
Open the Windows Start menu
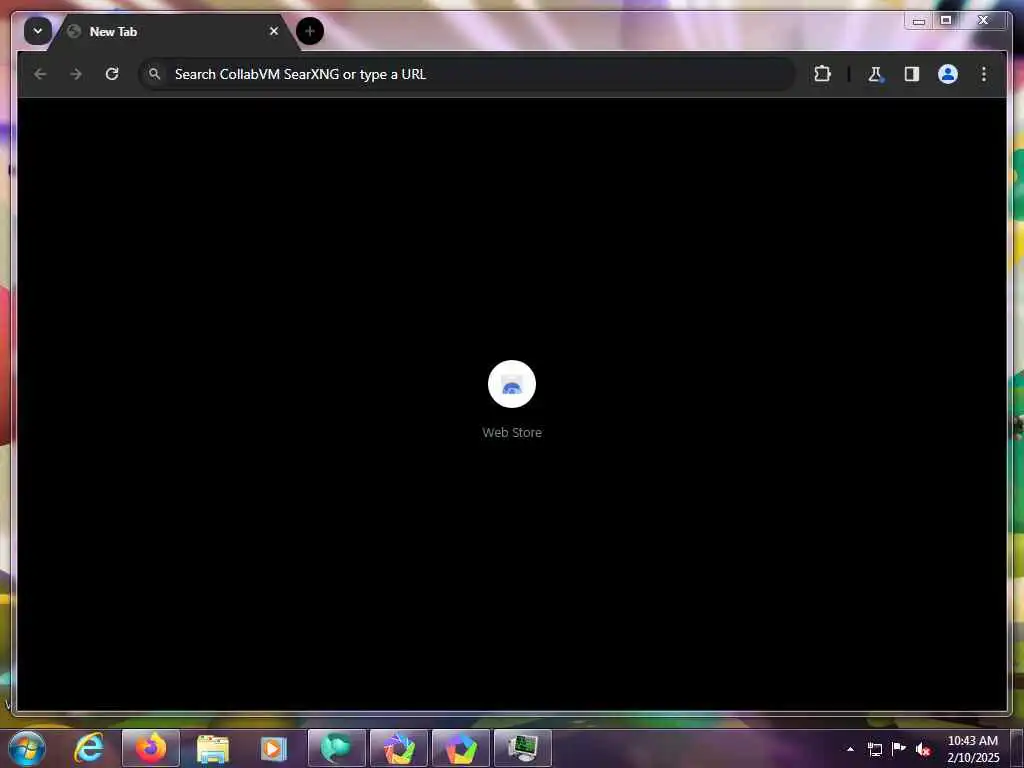click(27, 748)
